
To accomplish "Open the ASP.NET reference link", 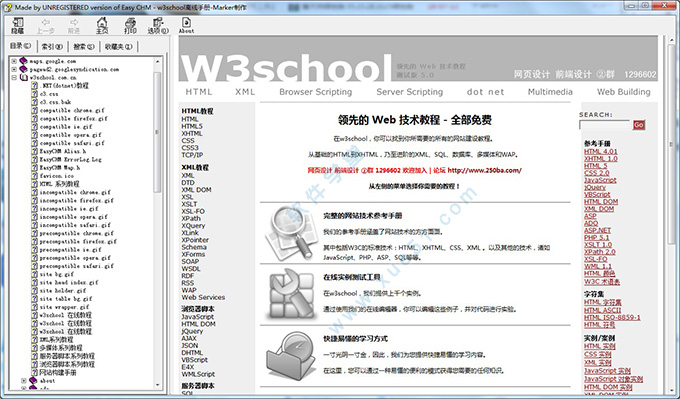I will (597, 230).
